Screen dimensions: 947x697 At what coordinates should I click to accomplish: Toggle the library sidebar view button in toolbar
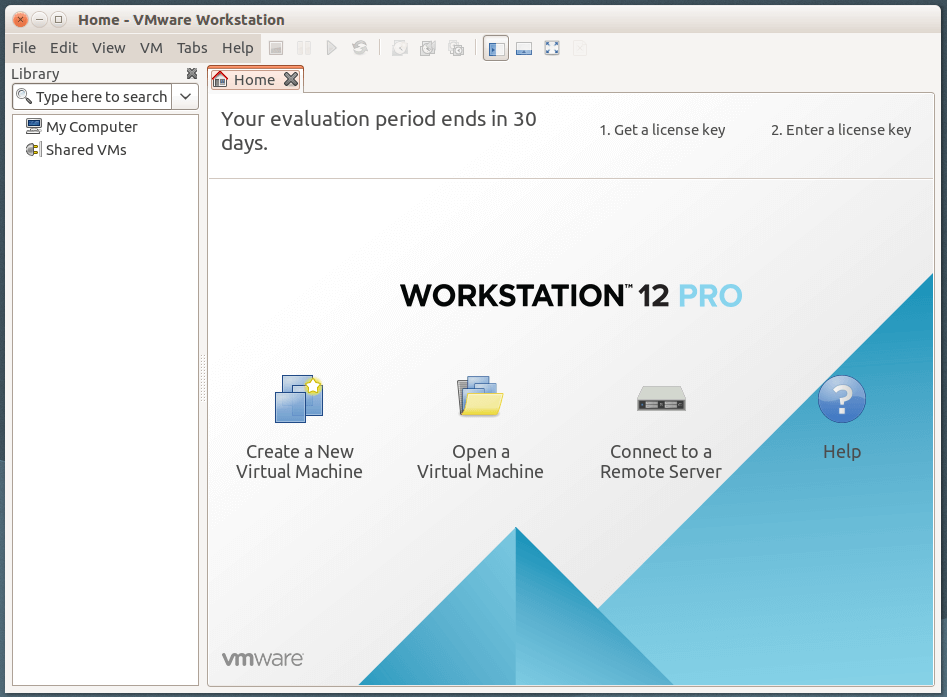click(495, 48)
